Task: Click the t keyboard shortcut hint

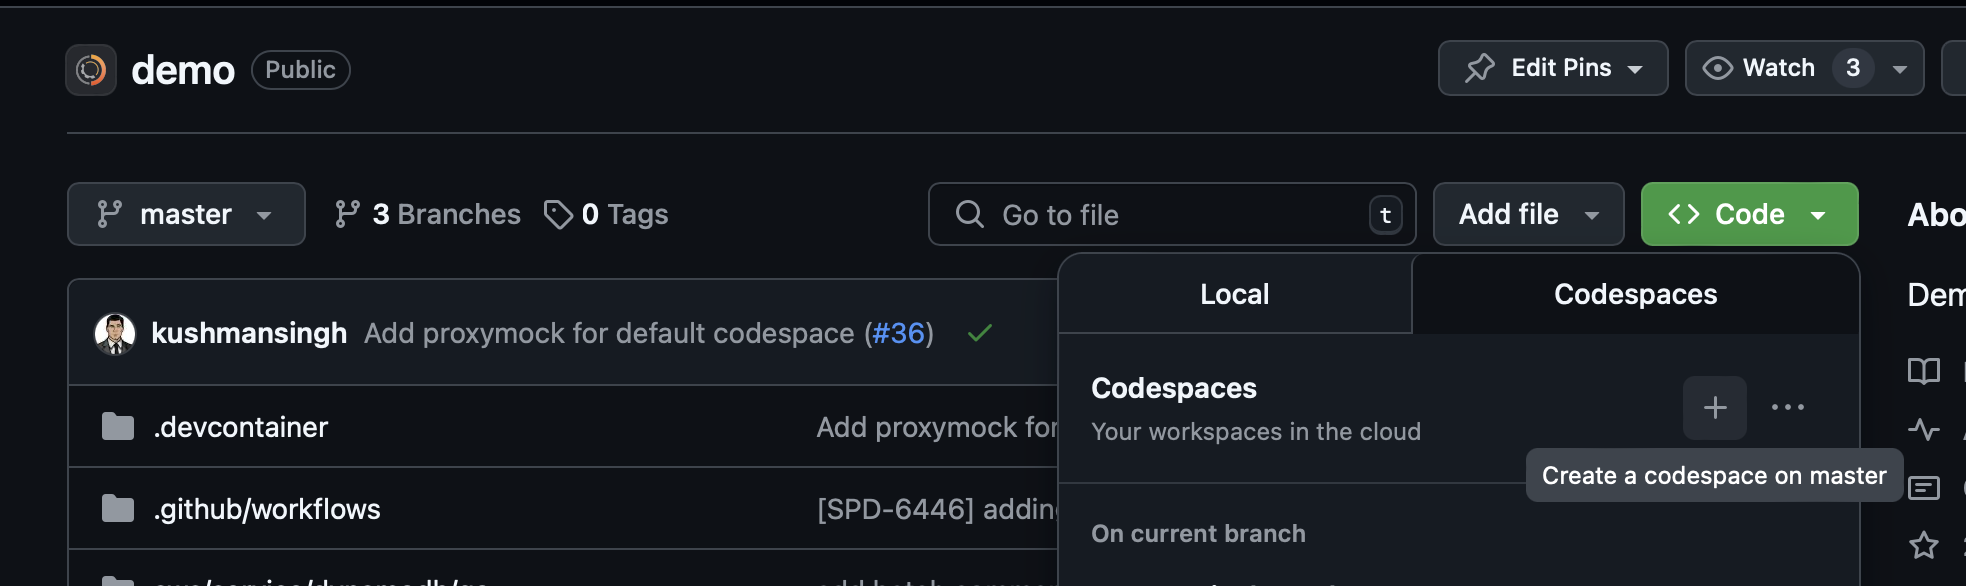Action: coord(1385,215)
